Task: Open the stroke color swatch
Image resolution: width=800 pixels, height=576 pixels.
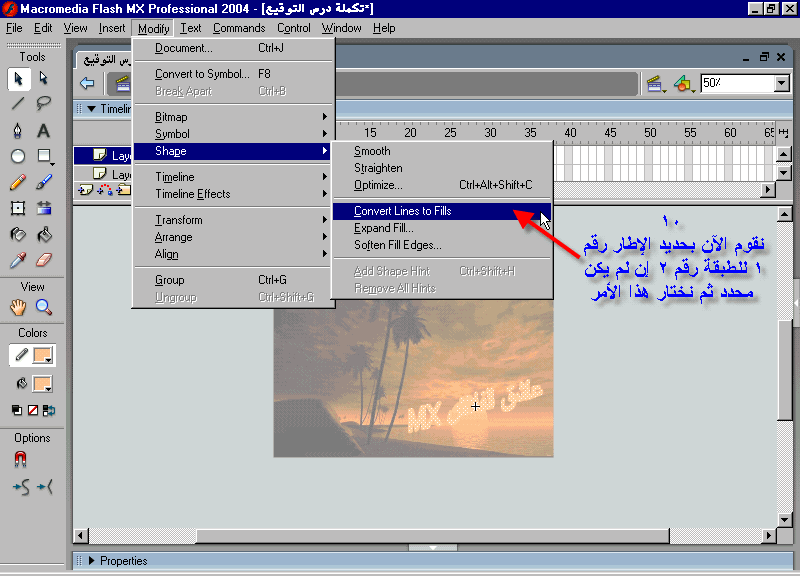Action: [x=43, y=355]
